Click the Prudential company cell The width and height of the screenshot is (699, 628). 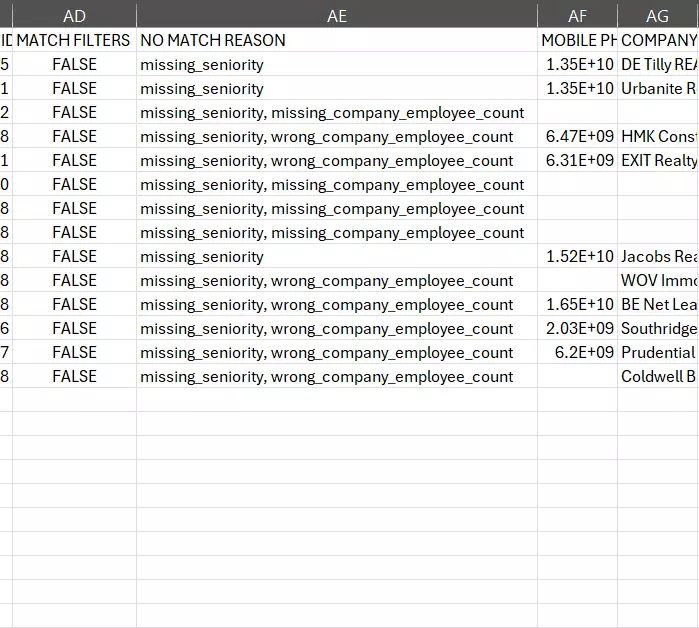tap(657, 352)
